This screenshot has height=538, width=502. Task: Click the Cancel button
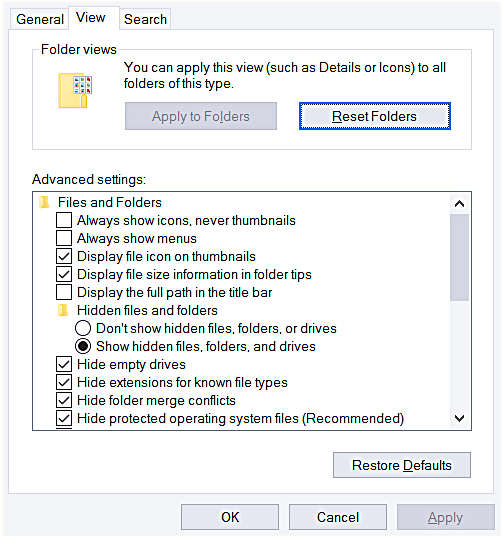[x=338, y=517]
